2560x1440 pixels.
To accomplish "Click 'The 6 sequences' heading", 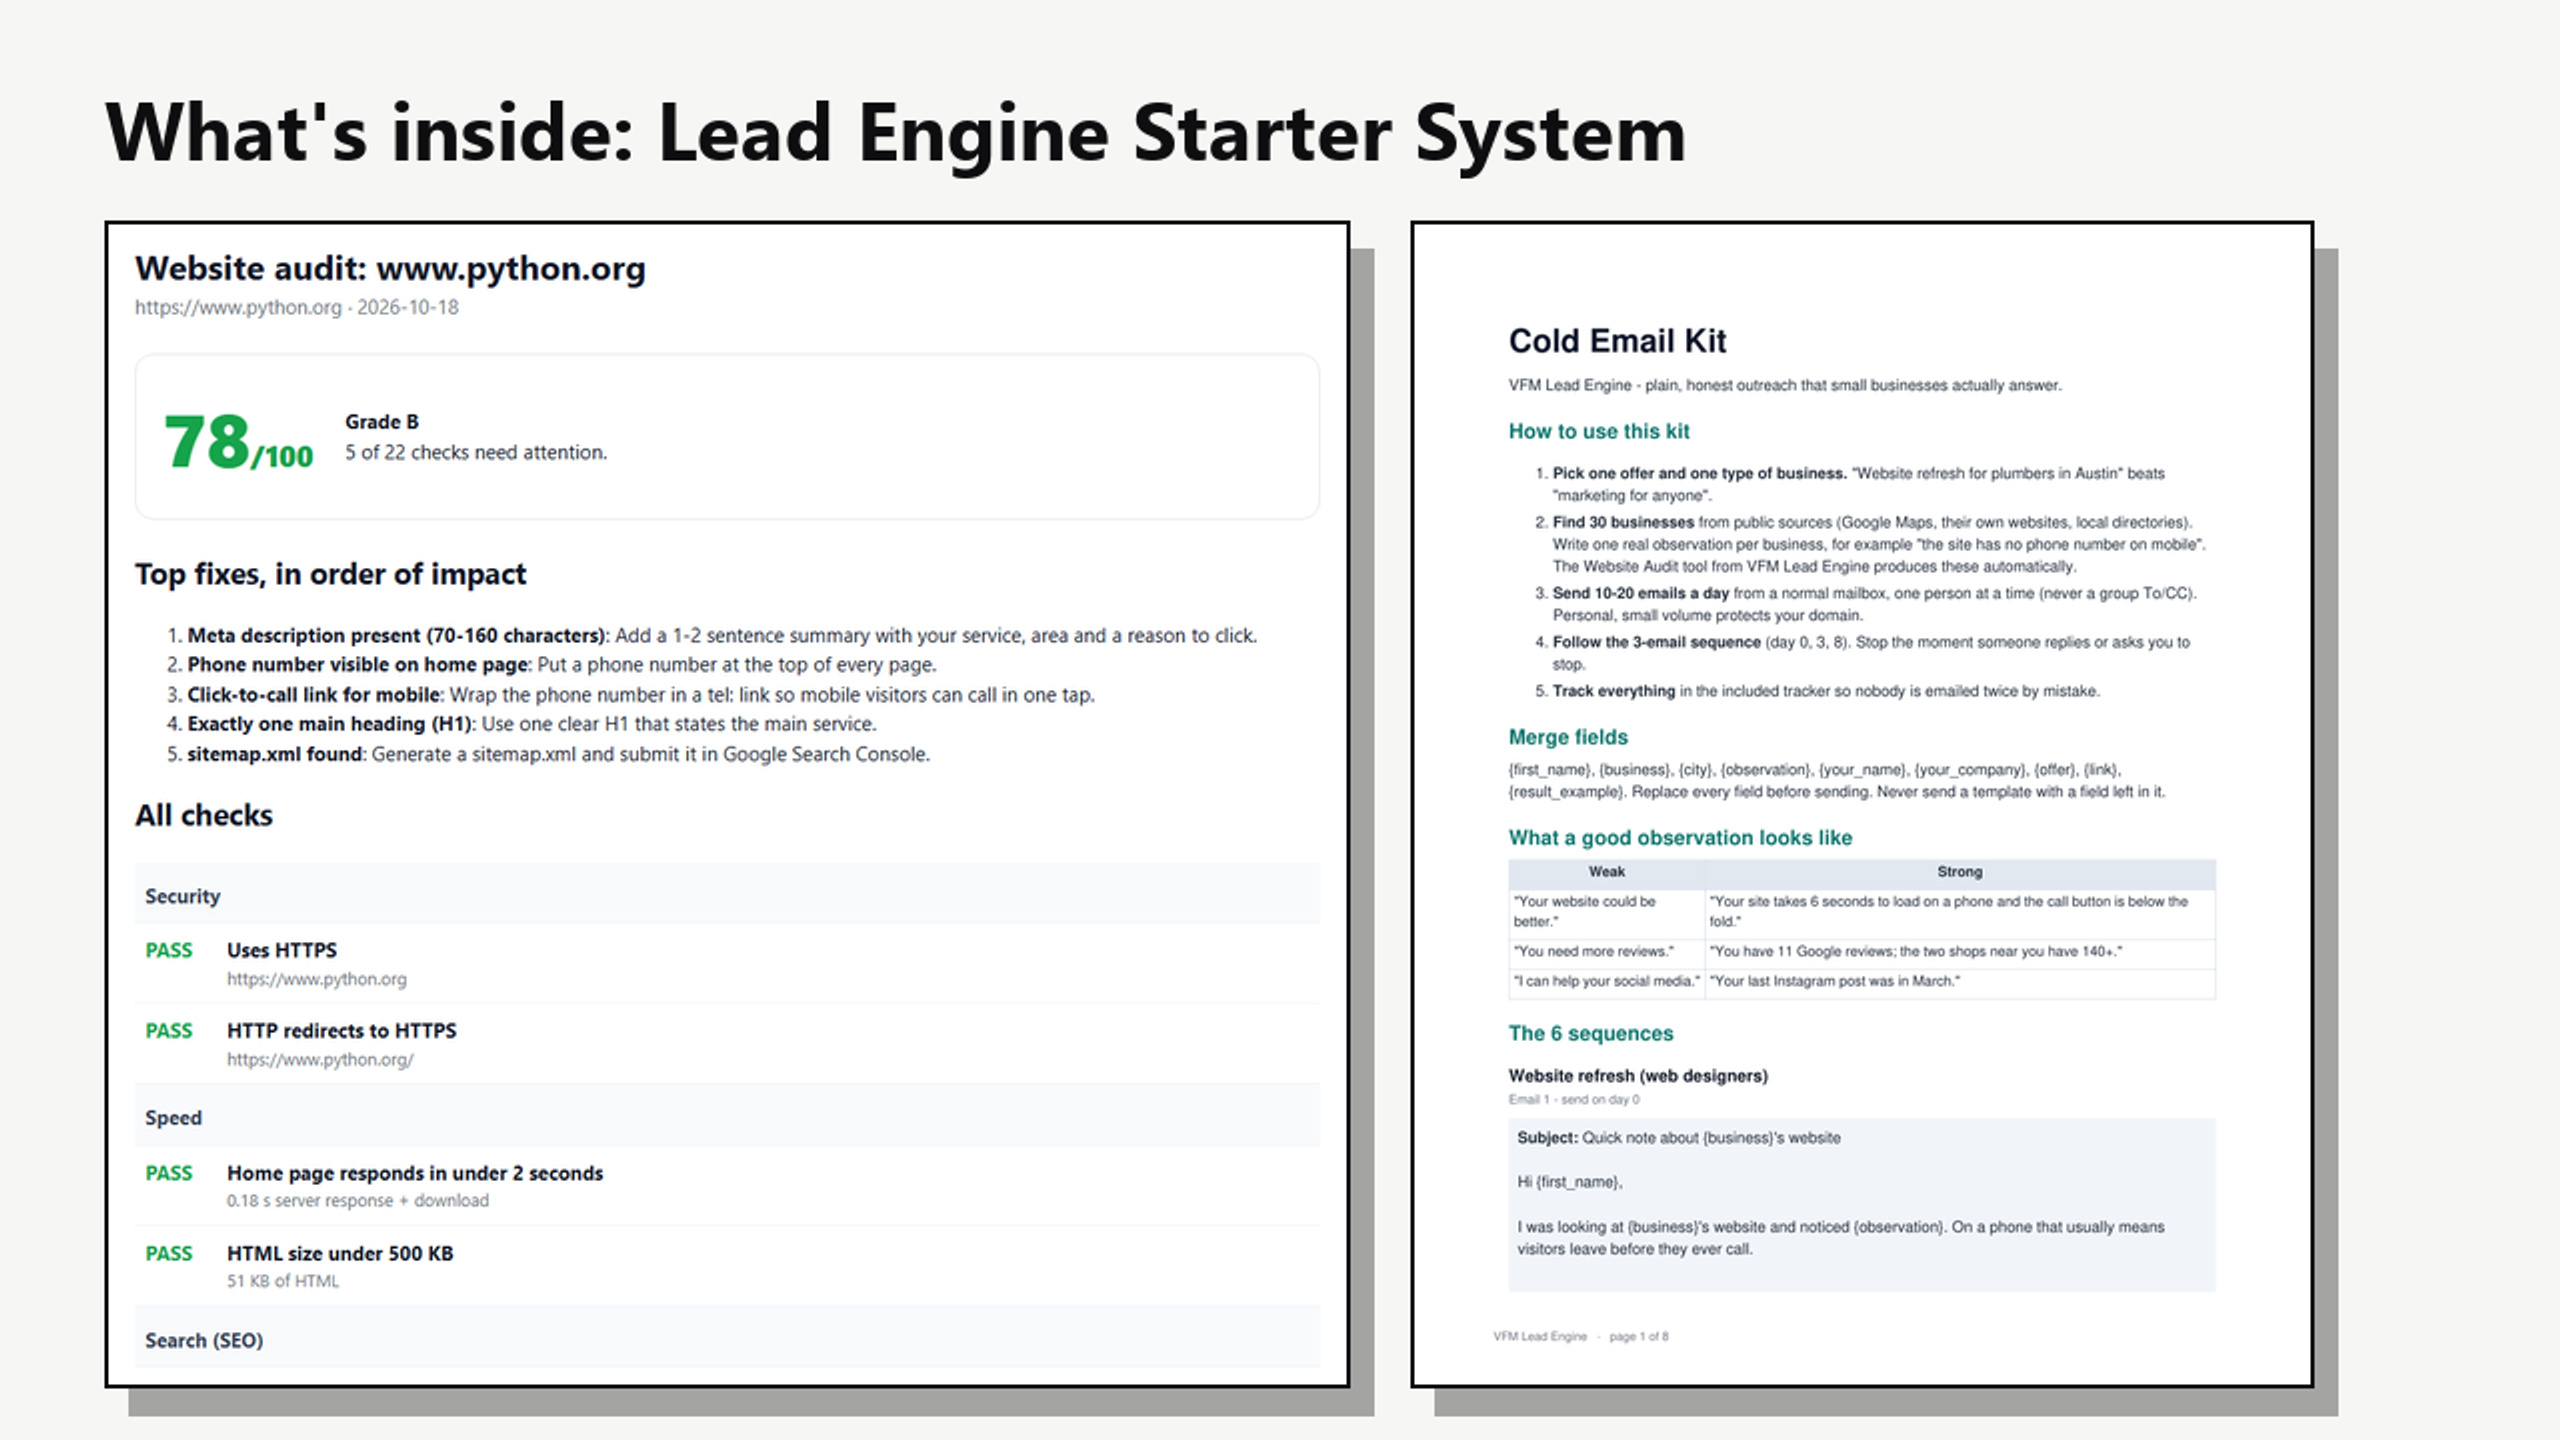I will pyautogui.click(x=1591, y=1033).
